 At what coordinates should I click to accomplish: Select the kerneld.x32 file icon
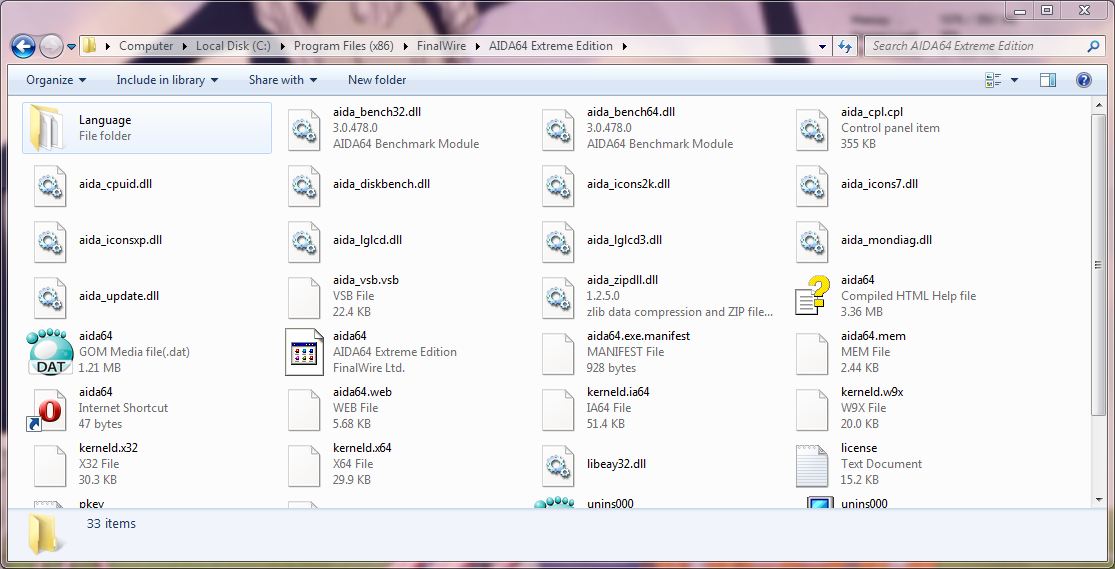pyautogui.click(x=50, y=466)
